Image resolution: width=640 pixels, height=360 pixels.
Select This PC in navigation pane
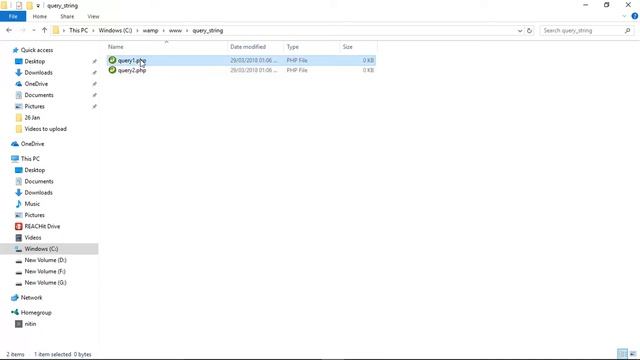click(x=30, y=159)
